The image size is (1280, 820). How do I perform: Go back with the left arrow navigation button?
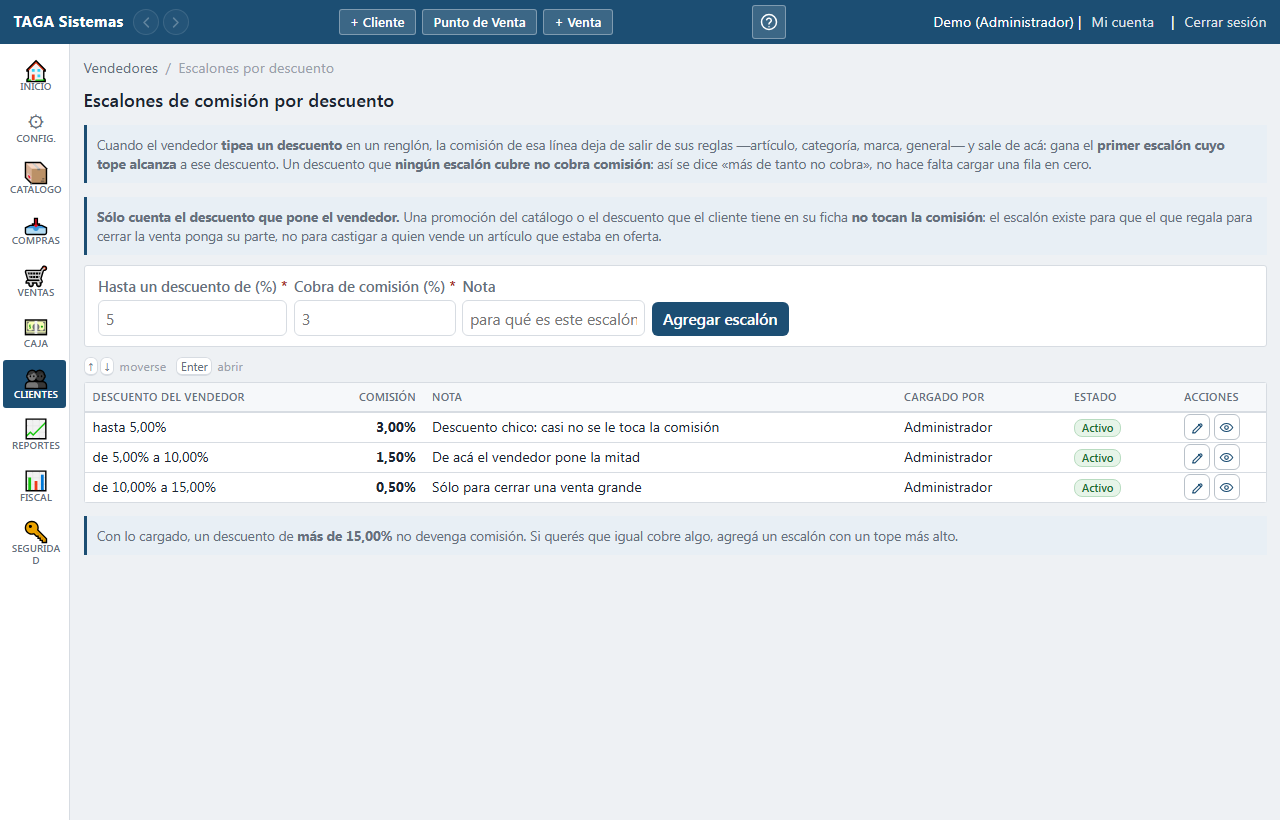coord(146,22)
